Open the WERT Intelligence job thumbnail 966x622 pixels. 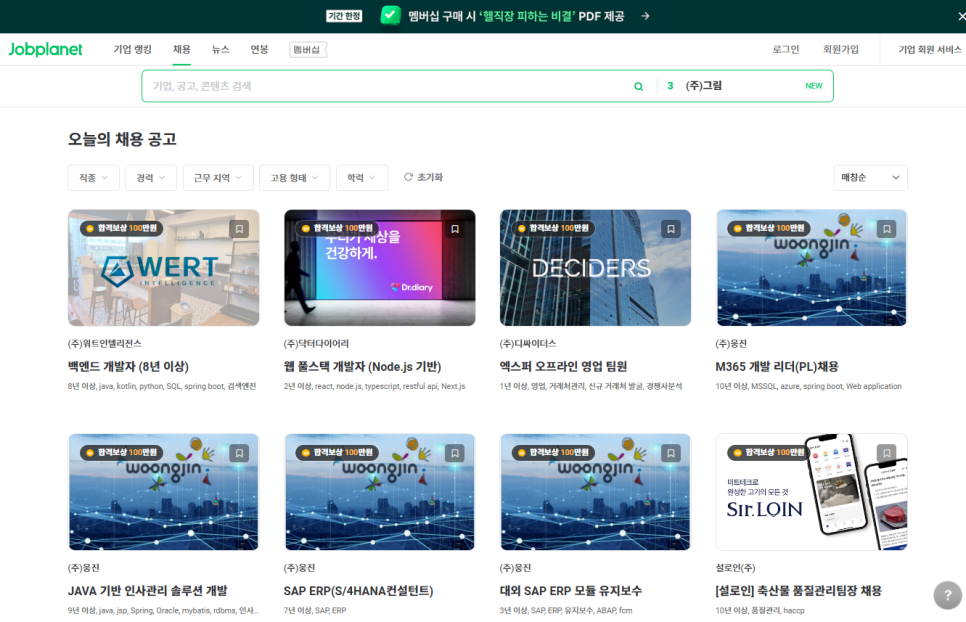coord(163,268)
